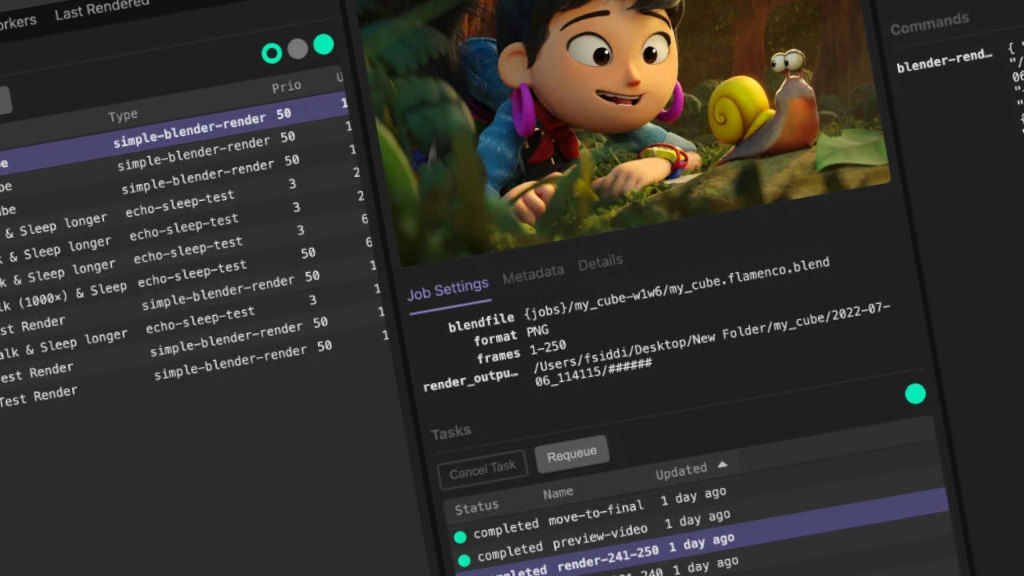Click the teal ring status filter circle
1024x576 pixels.
click(x=271, y=53)
